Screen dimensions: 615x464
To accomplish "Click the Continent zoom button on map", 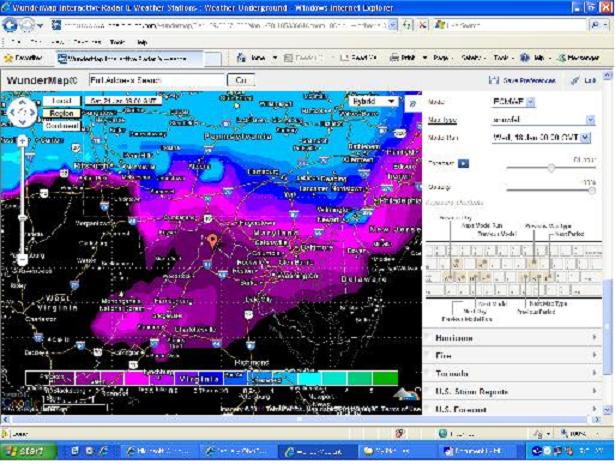I will click(62, 126).
